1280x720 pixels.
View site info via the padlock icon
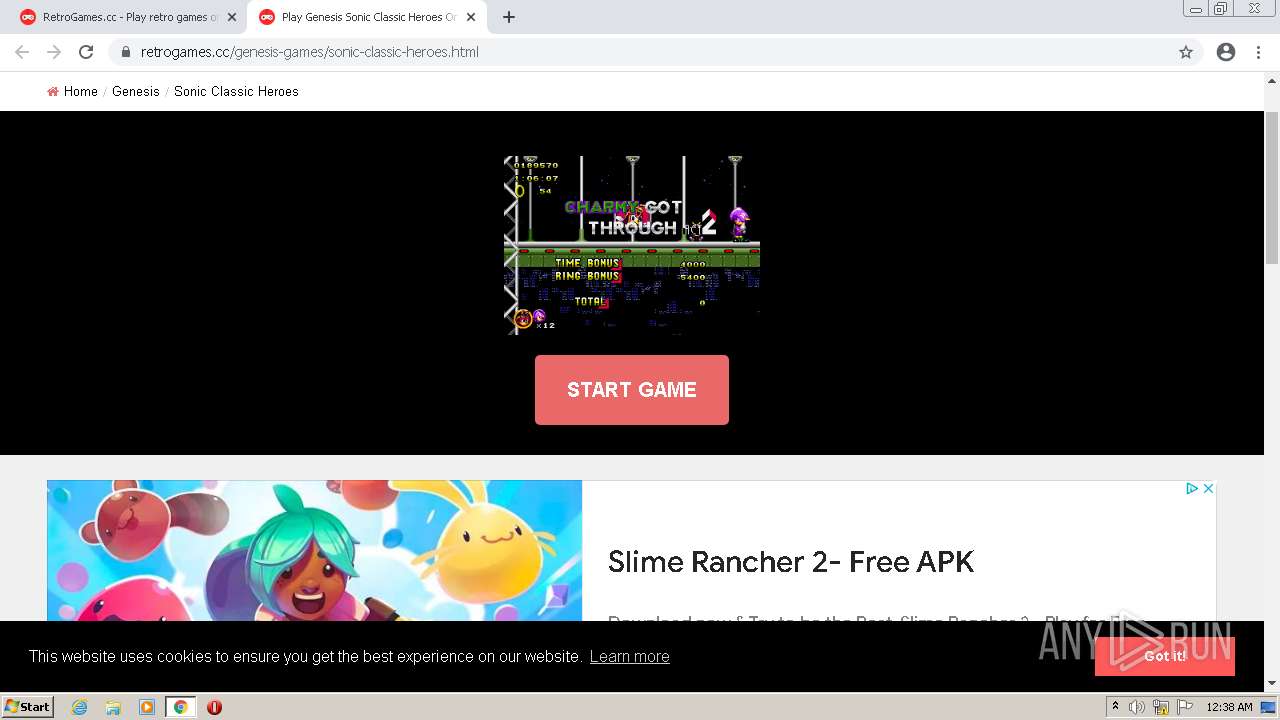pyautogui.click(x=126, y=52)
